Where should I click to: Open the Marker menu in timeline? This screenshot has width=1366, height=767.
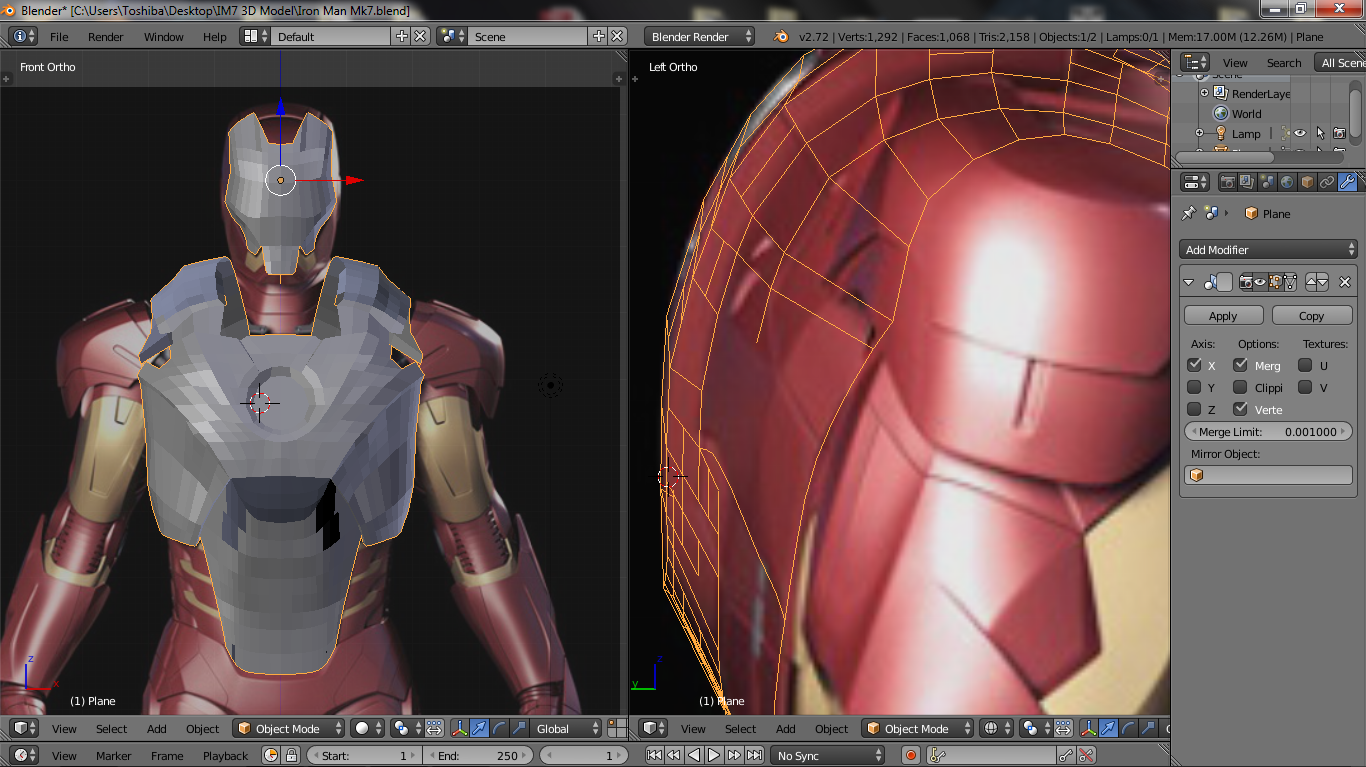[x=114, y=756]
